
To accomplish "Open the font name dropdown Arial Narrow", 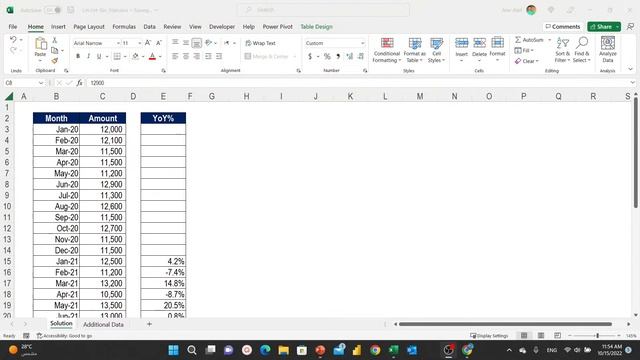I will click(x=118, y=43).
